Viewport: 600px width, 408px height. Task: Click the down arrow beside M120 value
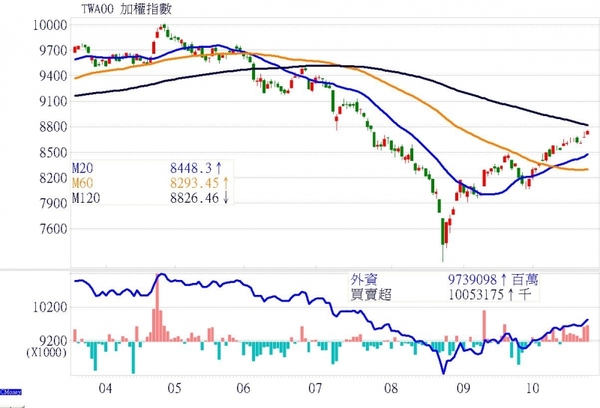coord(225,198)
